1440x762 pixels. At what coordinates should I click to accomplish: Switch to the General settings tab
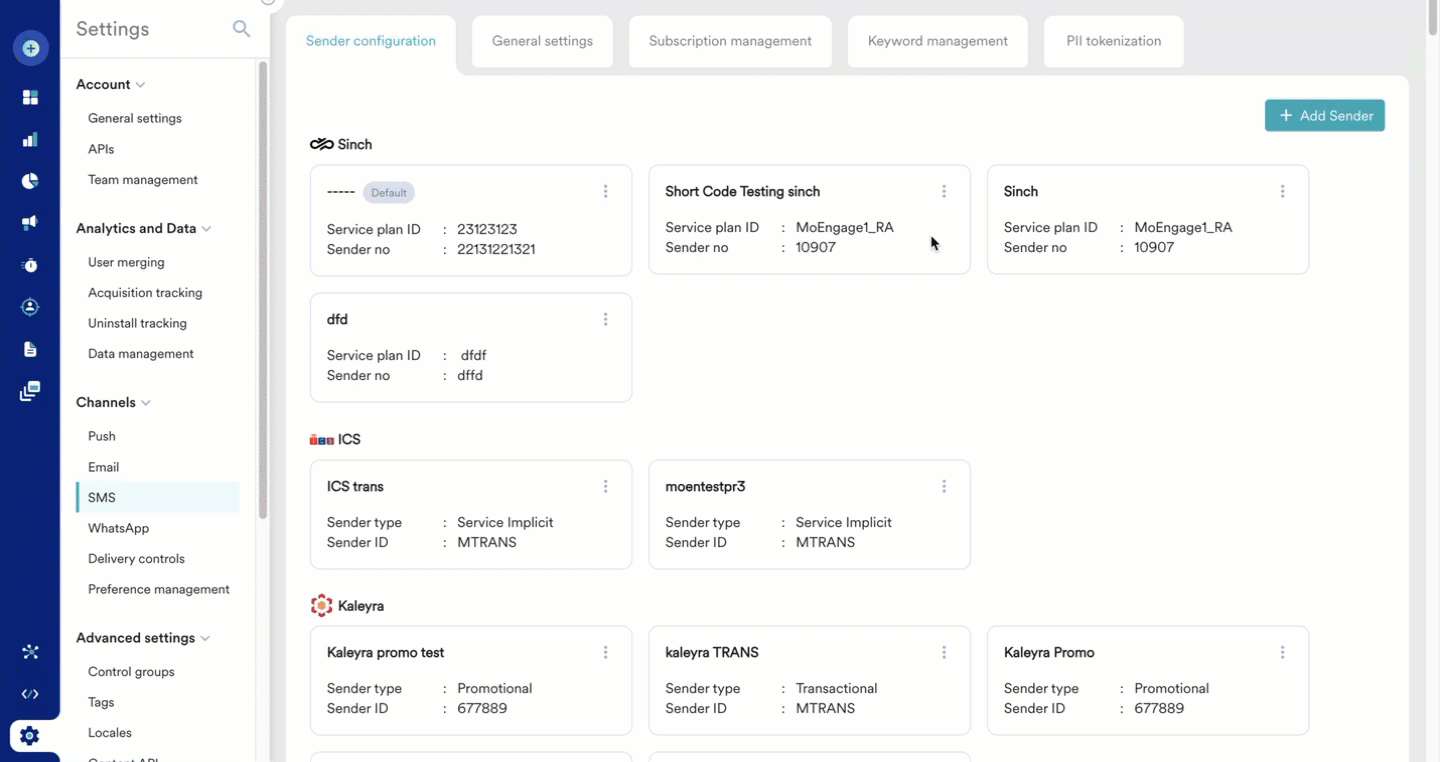tap(542, 41)
